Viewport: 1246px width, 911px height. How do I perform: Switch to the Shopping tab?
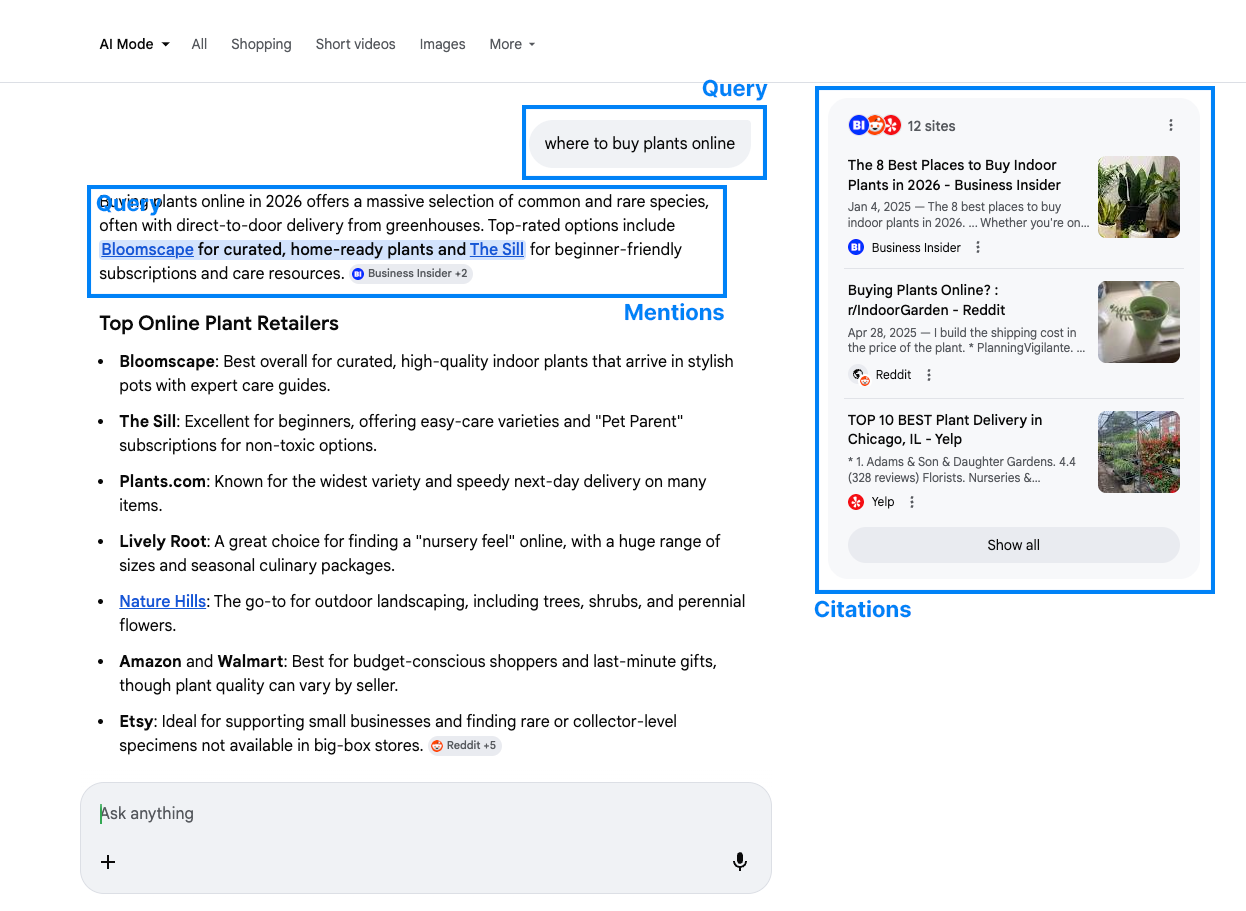pos(261,44)
